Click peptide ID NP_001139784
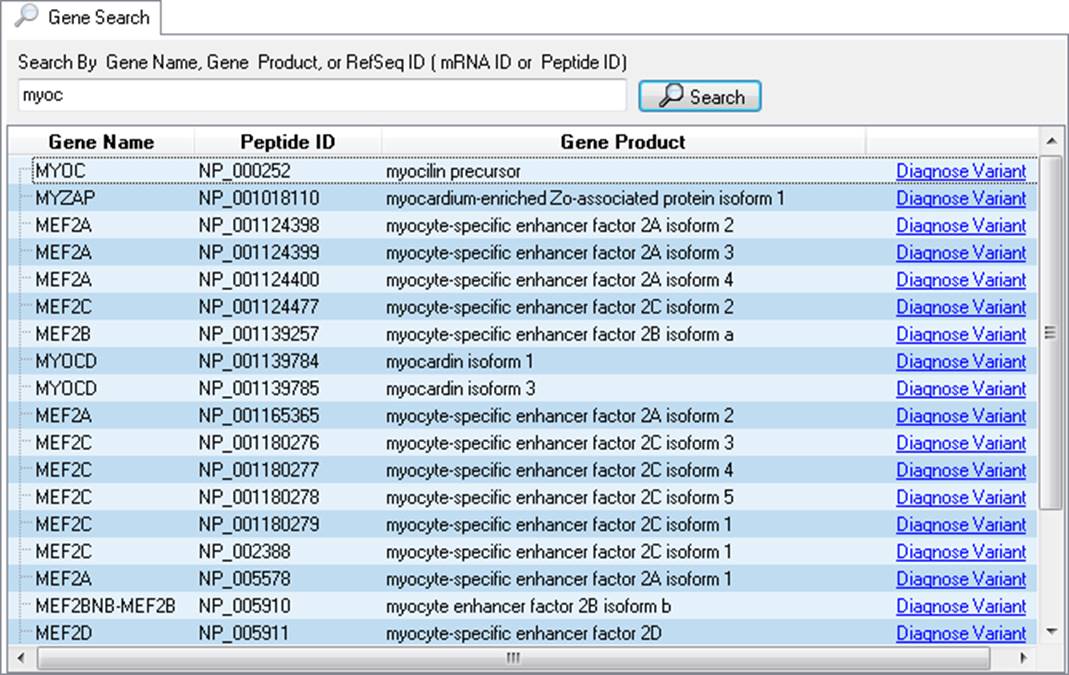1069x675 pixels. click(259, 361)
